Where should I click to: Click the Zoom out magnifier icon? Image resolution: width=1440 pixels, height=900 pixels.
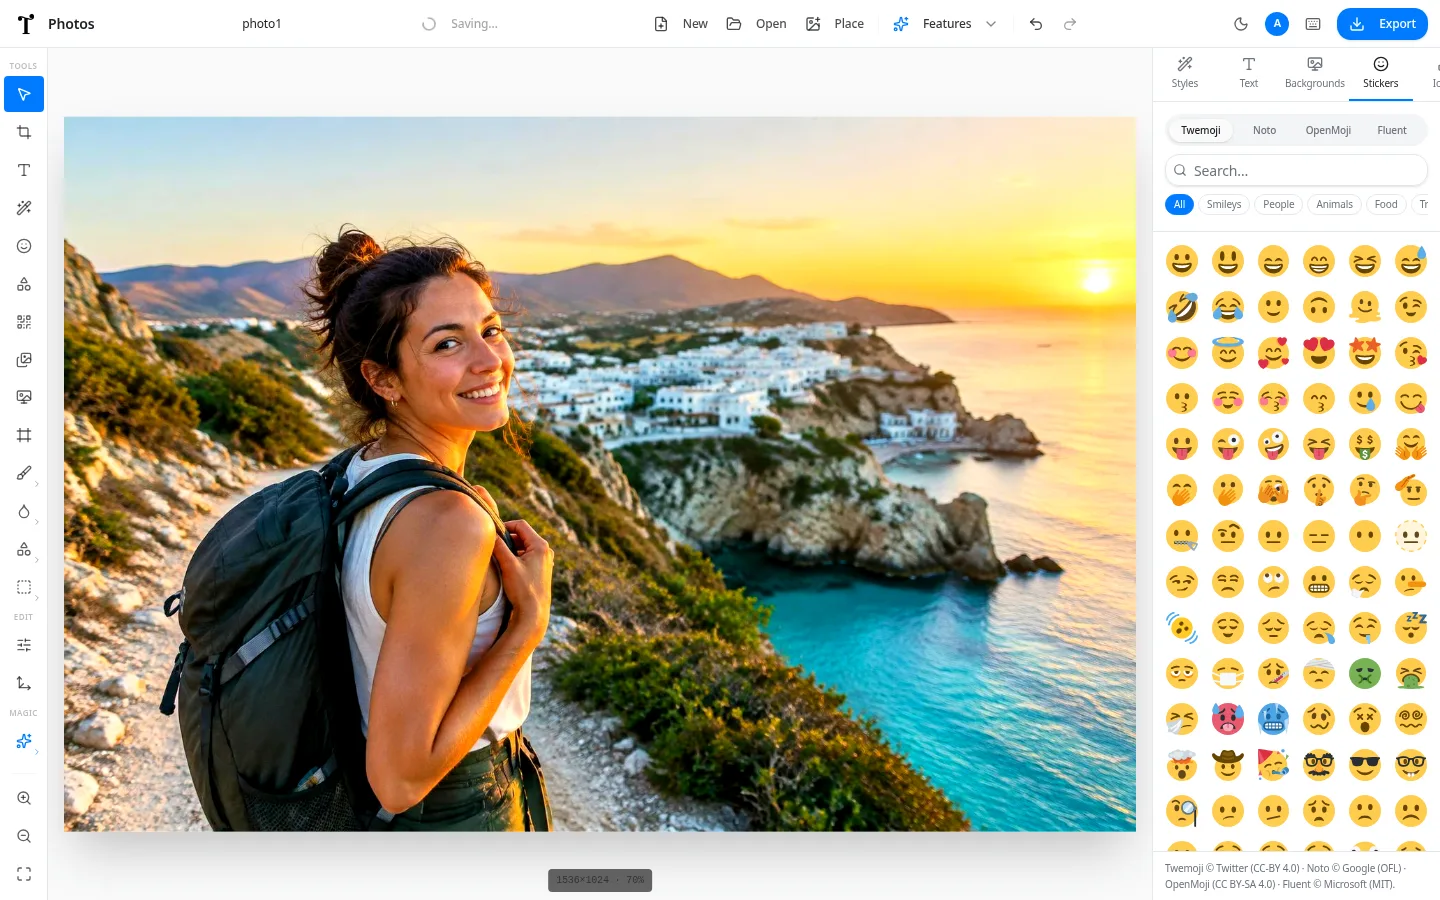[24, 836]
